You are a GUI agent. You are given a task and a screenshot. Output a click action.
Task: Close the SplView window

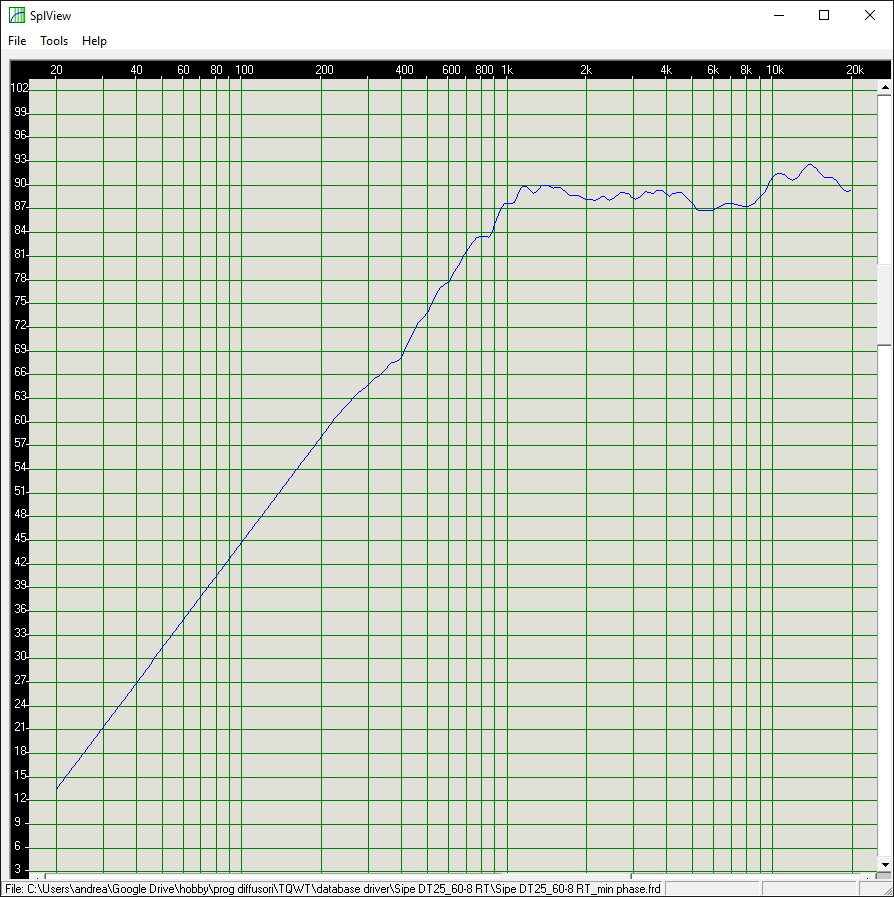[x=869, y=15]
